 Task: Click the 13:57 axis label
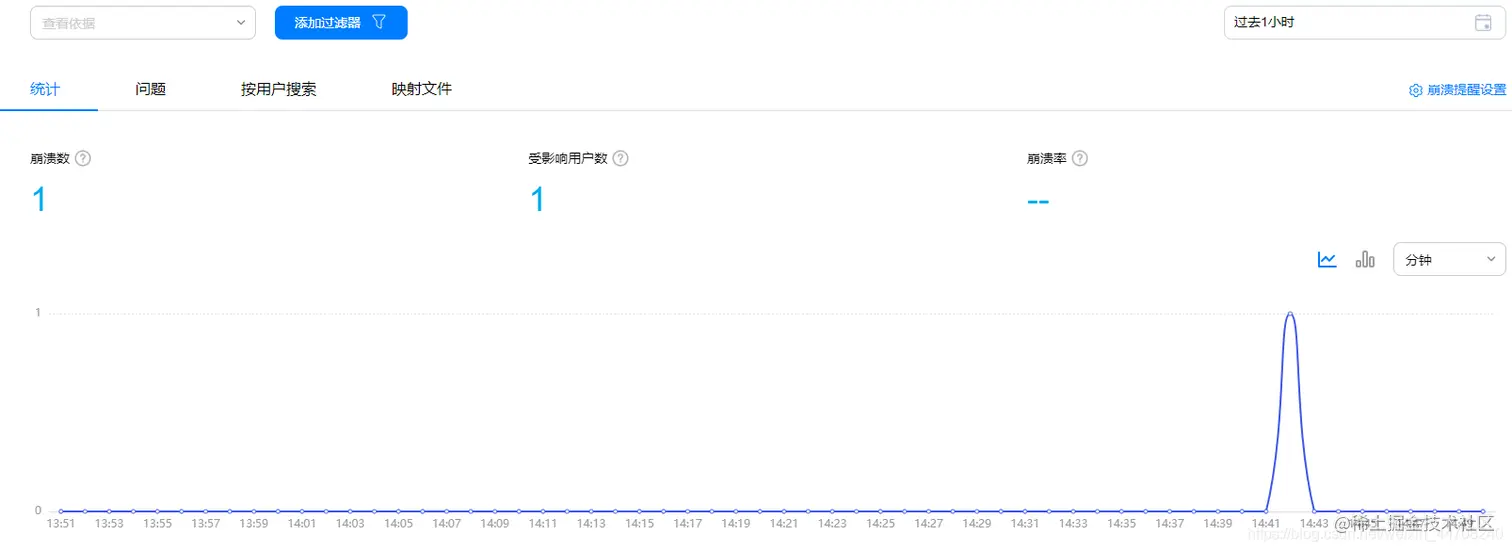[205, 523]
